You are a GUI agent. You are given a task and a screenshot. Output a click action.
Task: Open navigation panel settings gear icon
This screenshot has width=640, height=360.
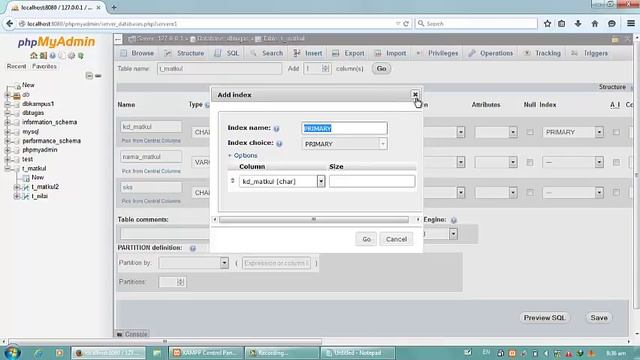[71, 56]
